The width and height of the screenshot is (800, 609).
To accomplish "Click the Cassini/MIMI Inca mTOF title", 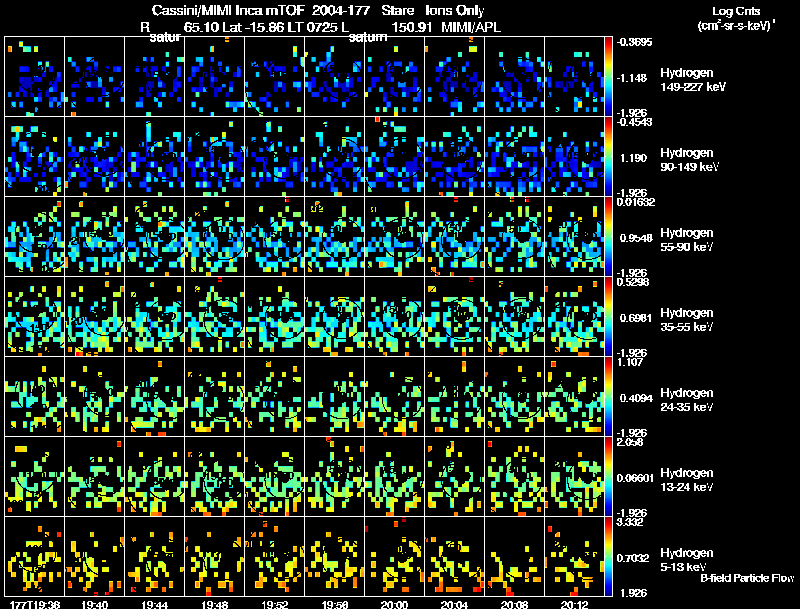I will (228, 10).
